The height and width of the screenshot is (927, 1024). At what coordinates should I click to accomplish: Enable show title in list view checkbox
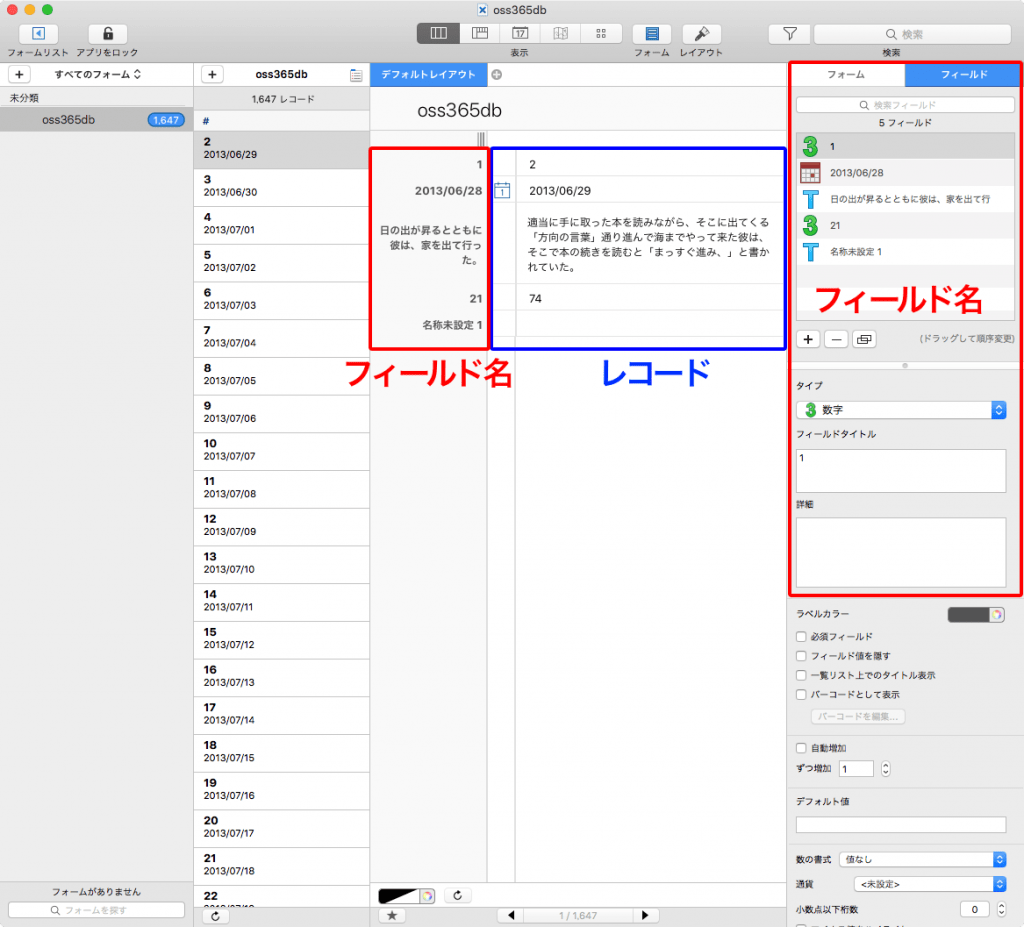(x=801, y=675)
